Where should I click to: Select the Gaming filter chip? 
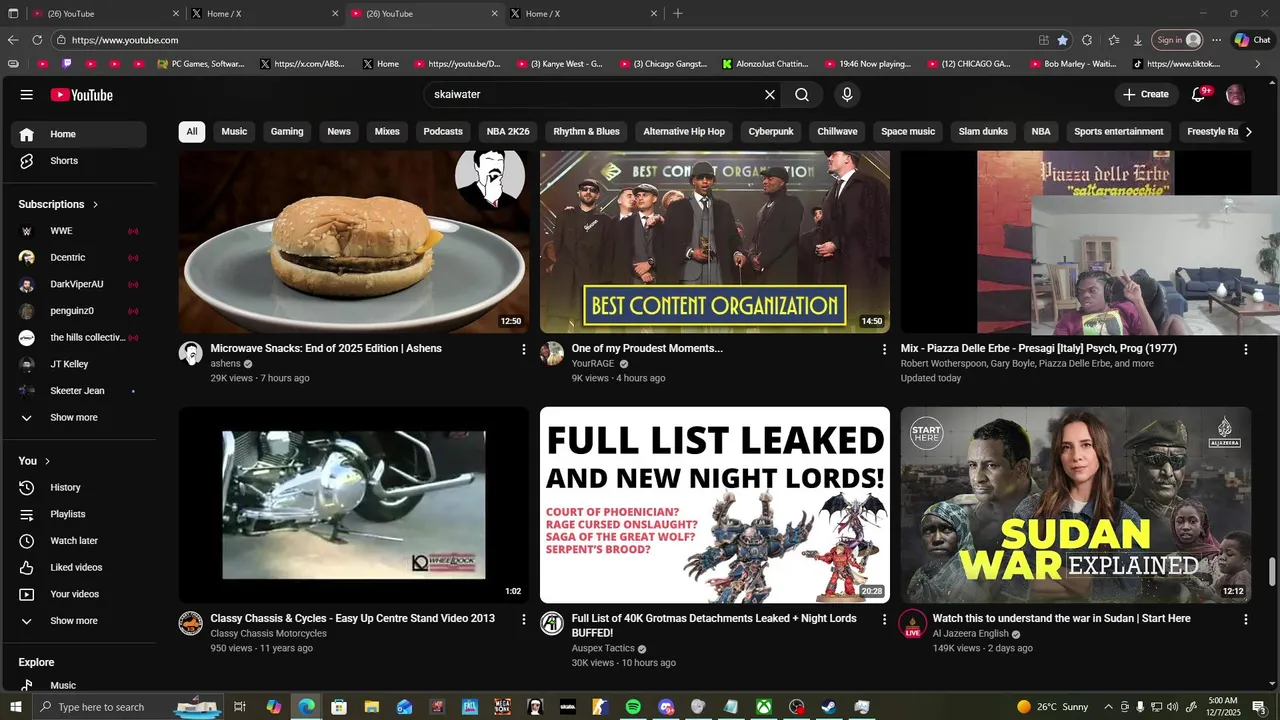(x=287, y=132)
